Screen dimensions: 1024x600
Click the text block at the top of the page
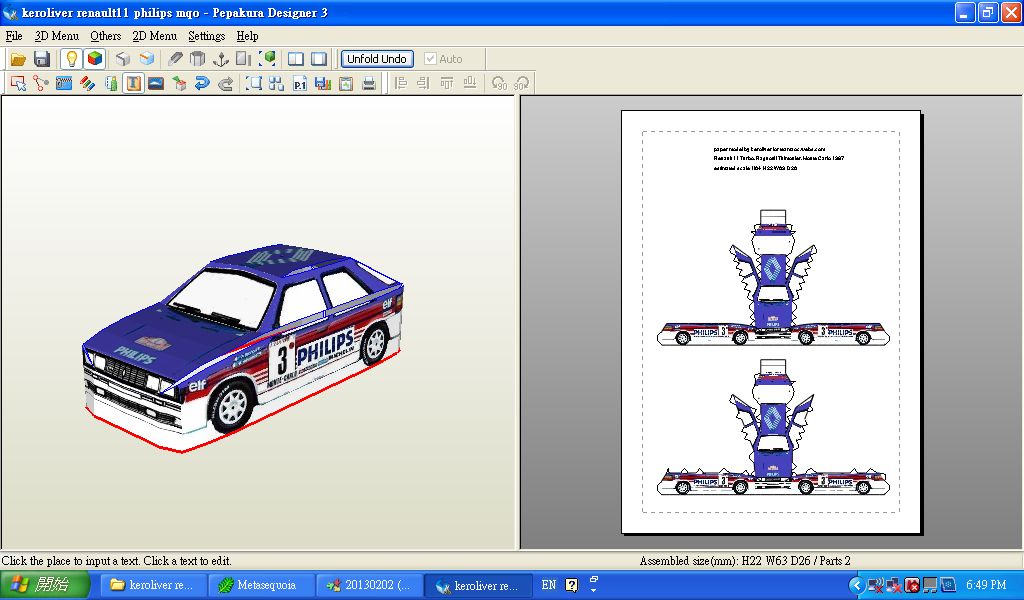[778, 159]
